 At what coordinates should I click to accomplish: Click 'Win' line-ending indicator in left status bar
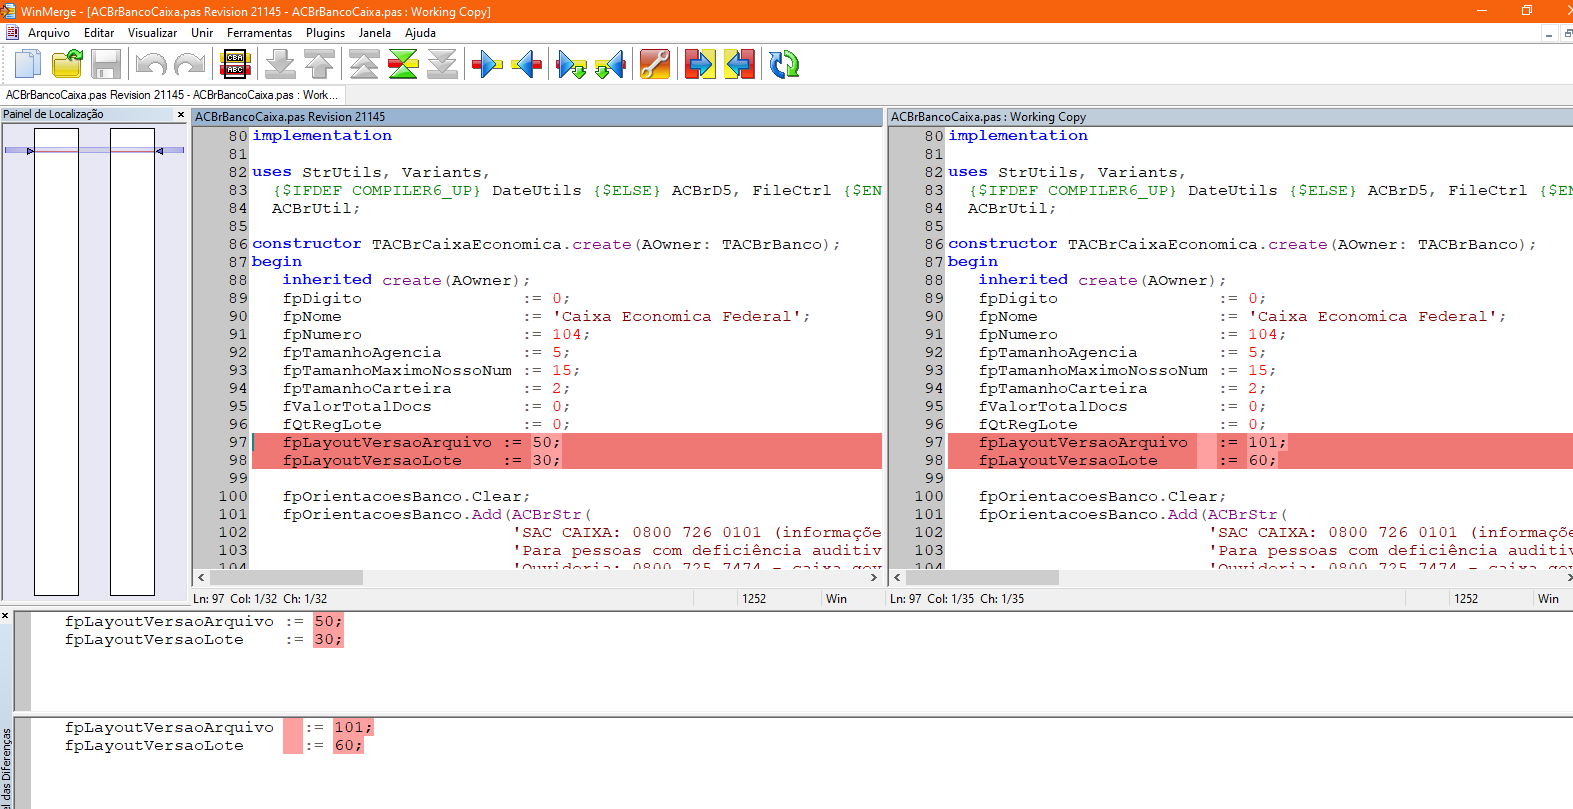(836, 599)
